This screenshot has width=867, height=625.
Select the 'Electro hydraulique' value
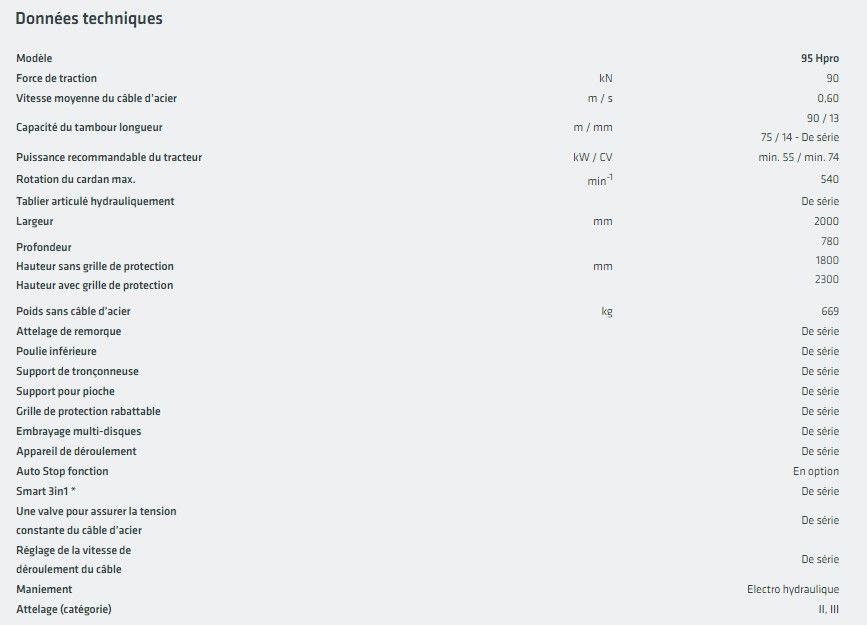tap(793, 589)
